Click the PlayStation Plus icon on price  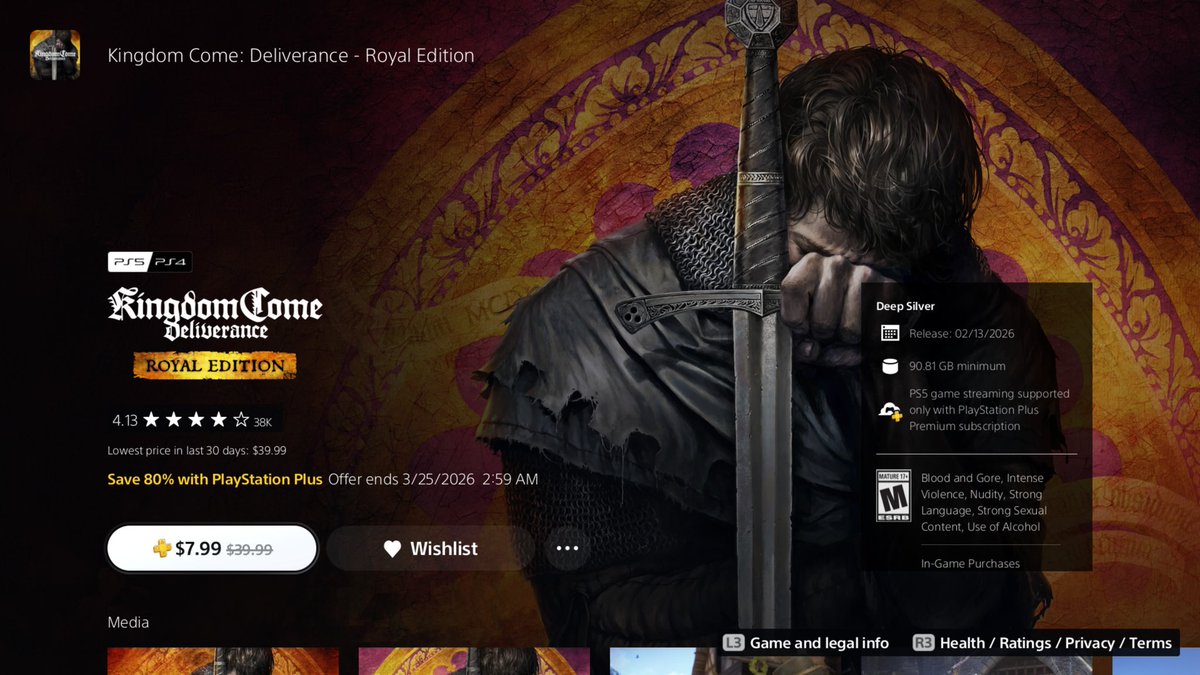click(x=161, y=548)
